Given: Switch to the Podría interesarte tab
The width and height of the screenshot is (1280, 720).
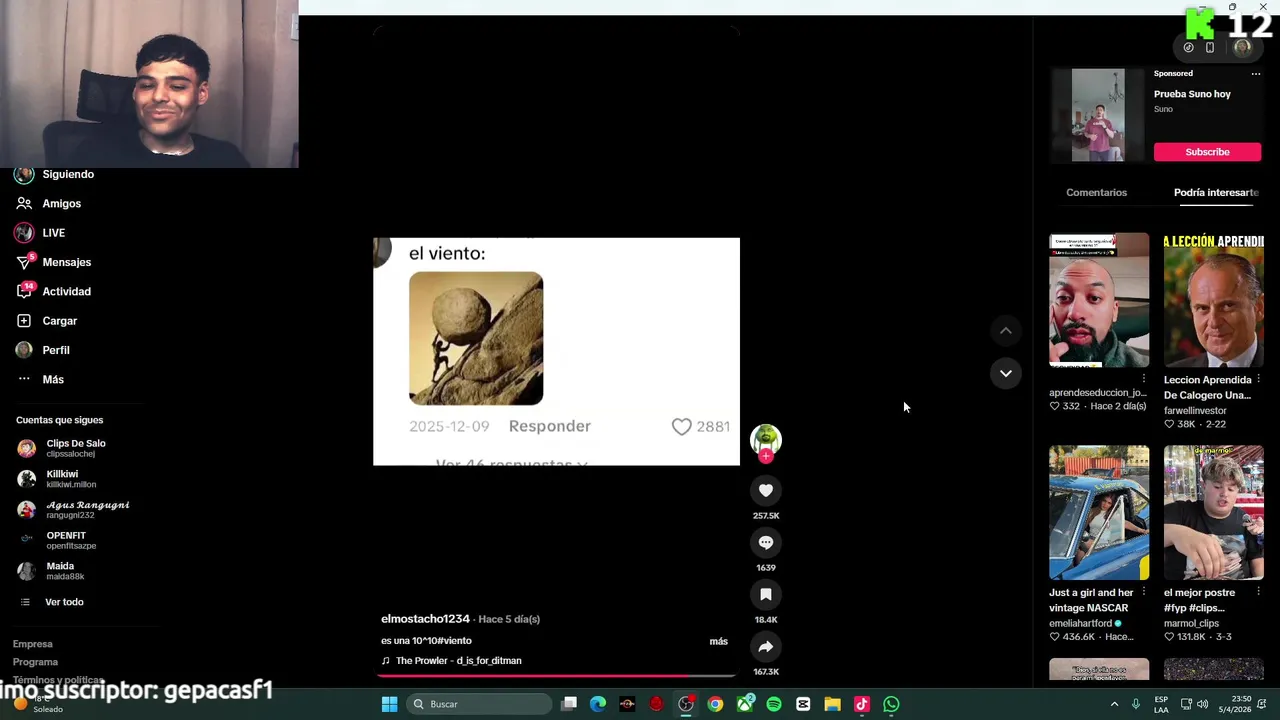Looking at the screenshot, I should point(1216,192).
